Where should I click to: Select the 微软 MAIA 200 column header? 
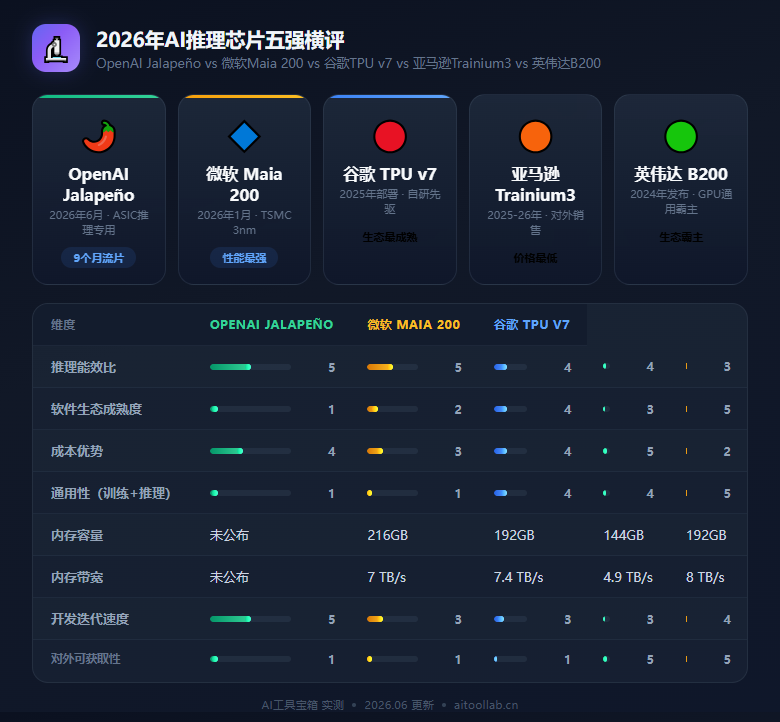(x=414, y=324)
